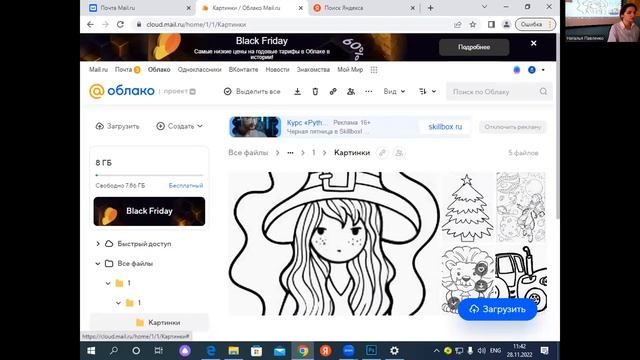This screenshot has height=360, width=640.
Task: Click the Загрузить button in sidebar
Action: (x=118, y=126)
